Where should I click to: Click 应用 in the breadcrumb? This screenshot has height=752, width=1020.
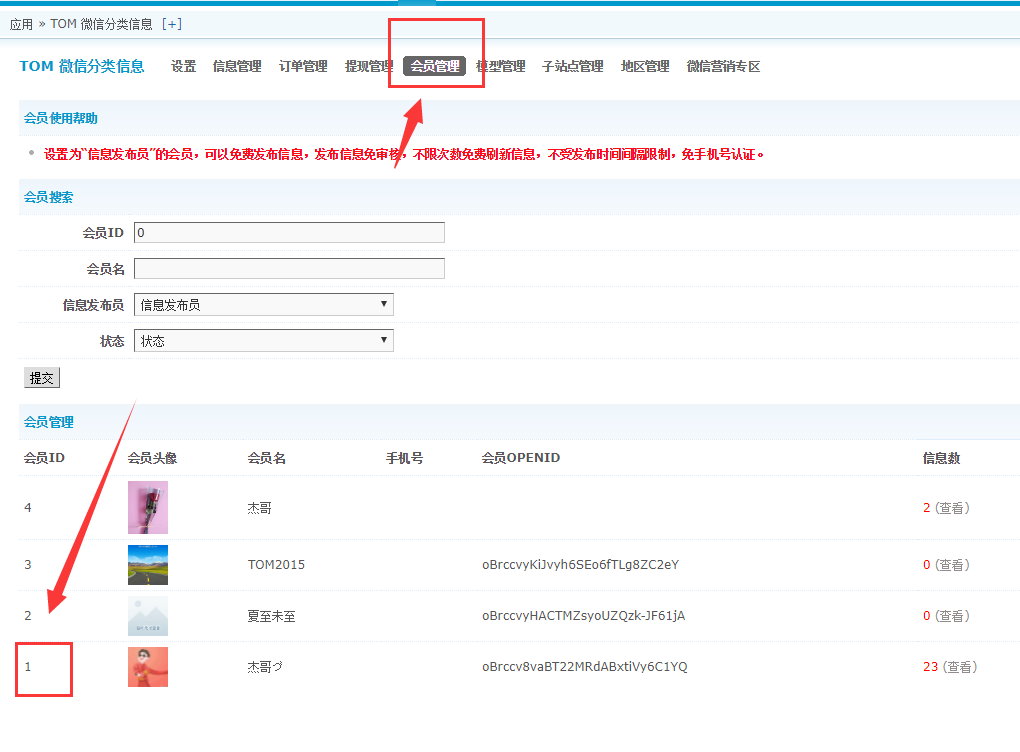click(x=21, y=24)
